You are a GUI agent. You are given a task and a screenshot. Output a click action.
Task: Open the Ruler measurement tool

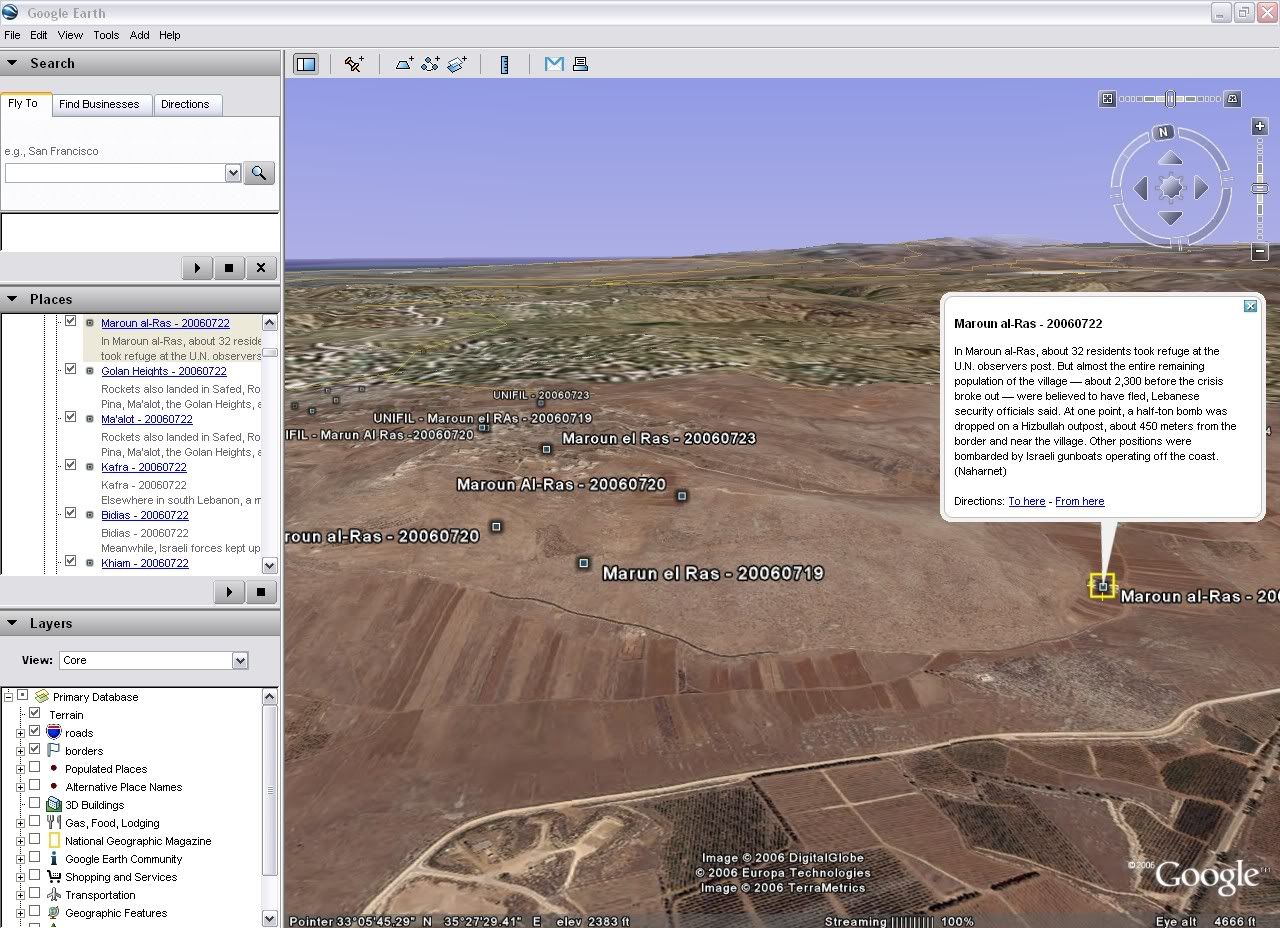pos(505,64)
